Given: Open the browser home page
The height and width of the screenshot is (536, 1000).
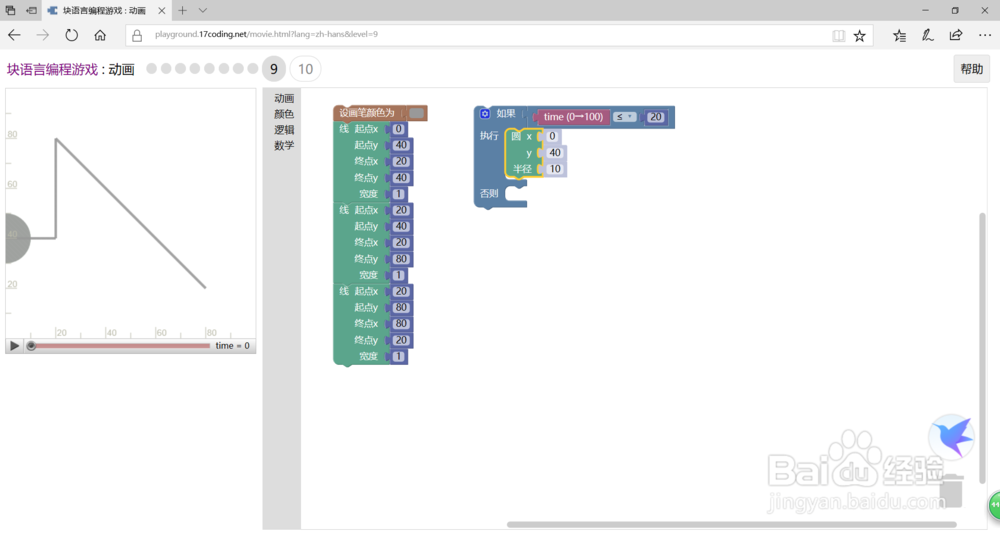Looking at the screenshot, I should pos(100,35).
